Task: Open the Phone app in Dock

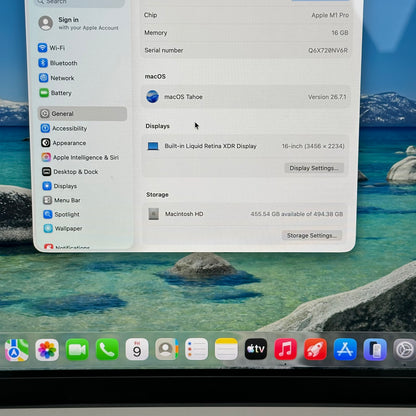Action: pyautogui.click(x=107, y=350)
